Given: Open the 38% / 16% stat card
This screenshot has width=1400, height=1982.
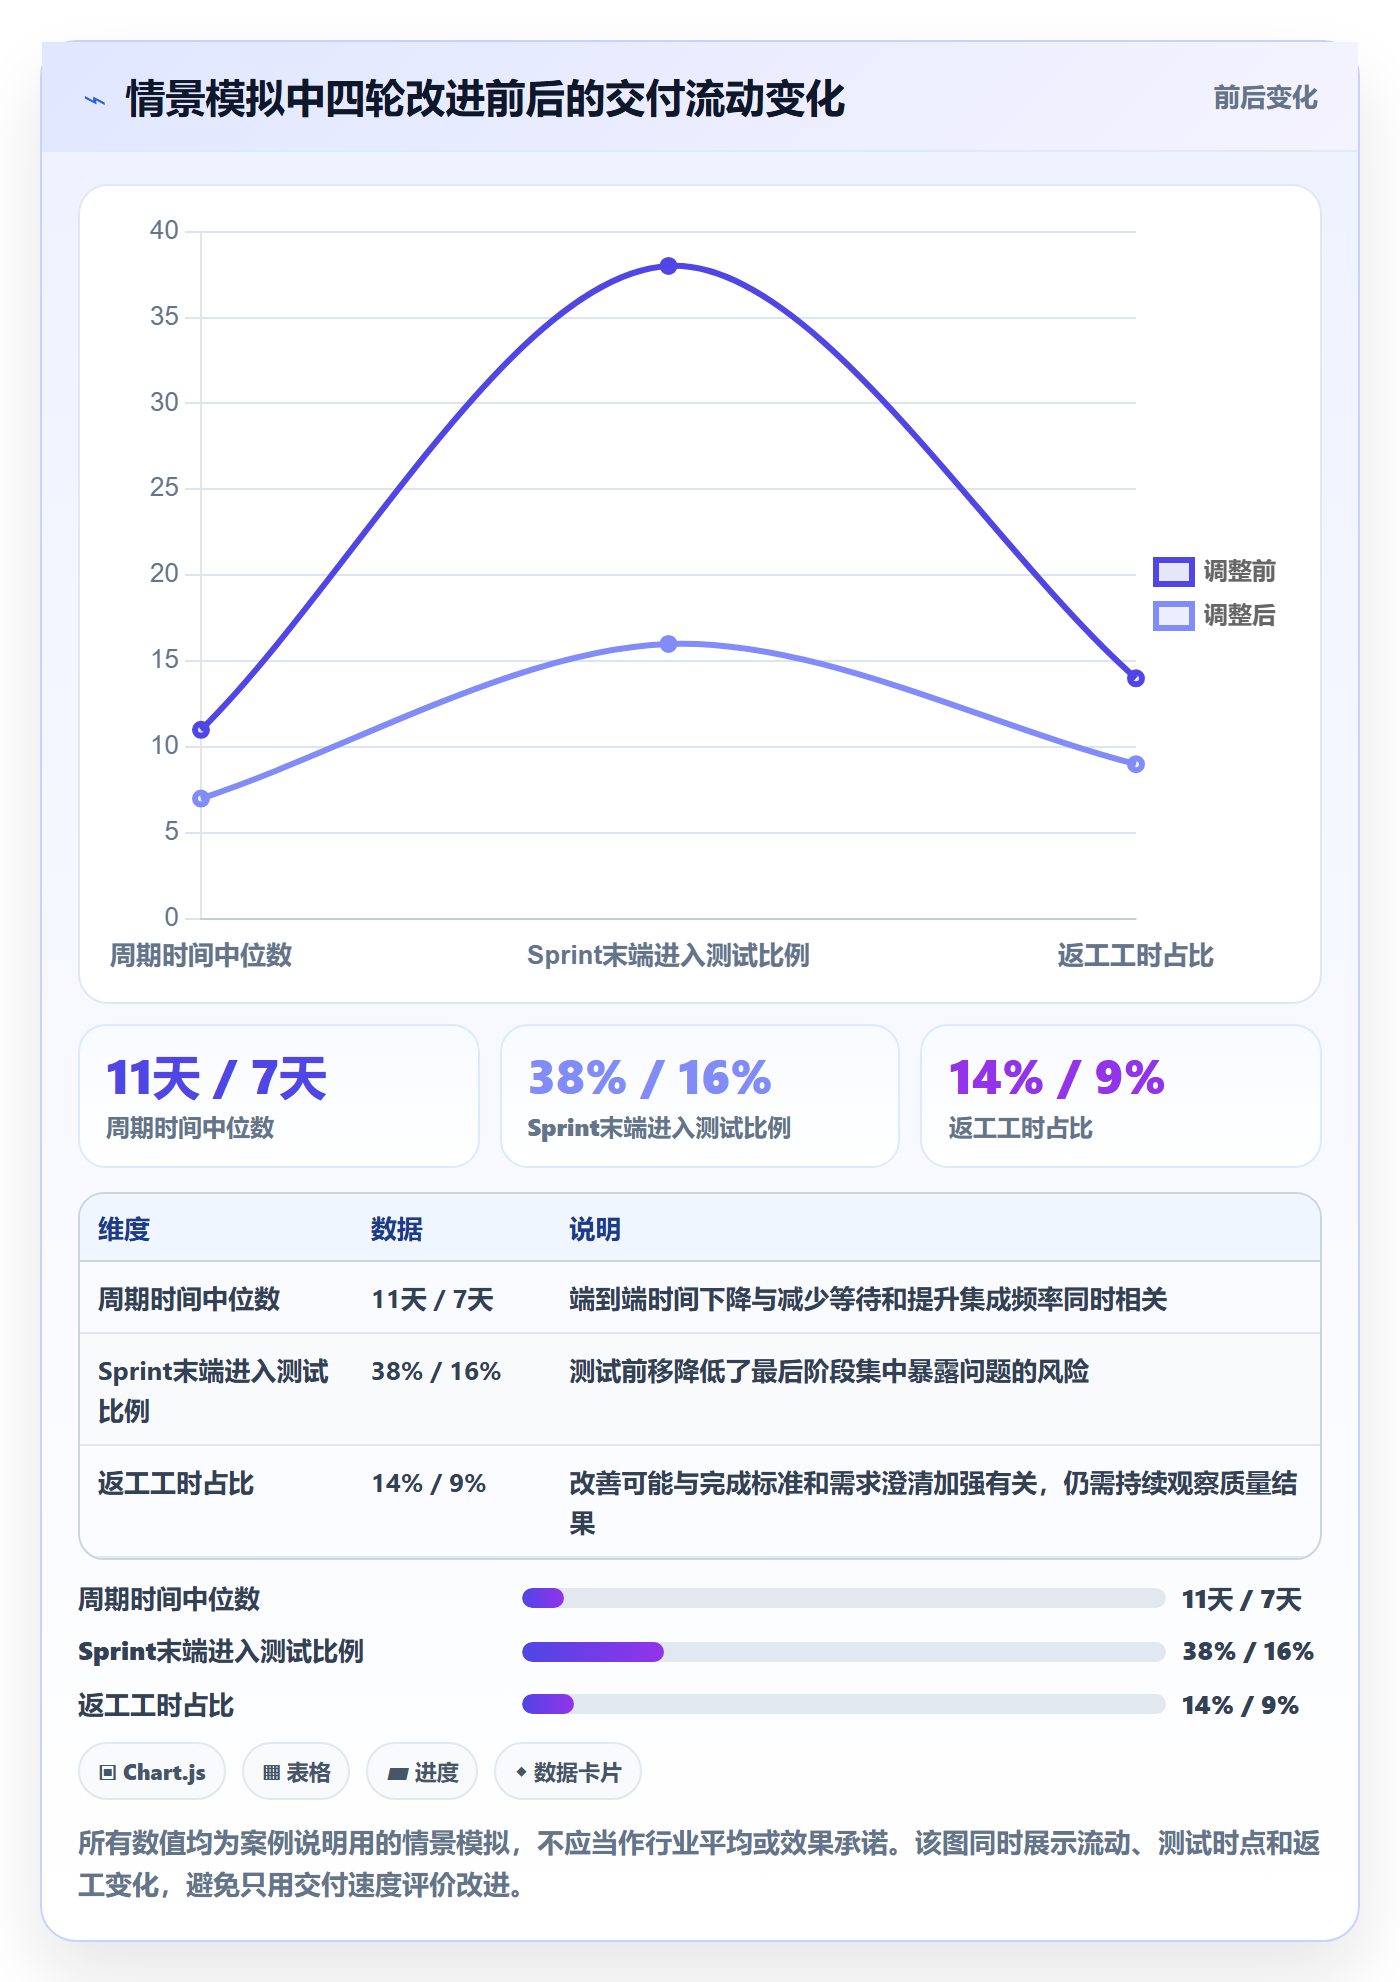Looking at the screenshot, I should click(700, 1096).
